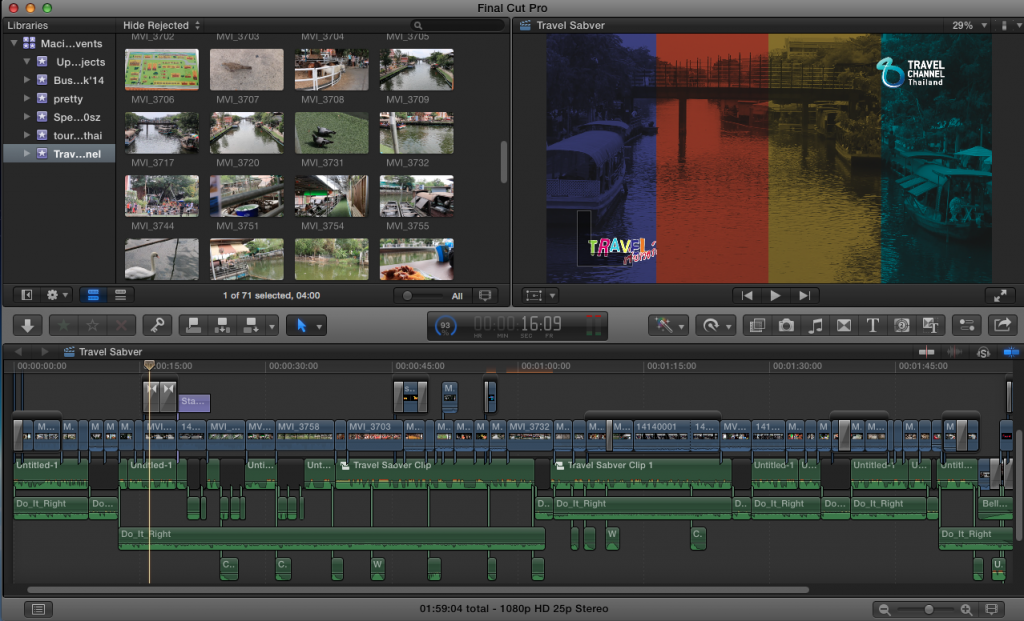Screen dimensions: 1024x621
Task: Show the Titles browser
Action: [872, 325]
